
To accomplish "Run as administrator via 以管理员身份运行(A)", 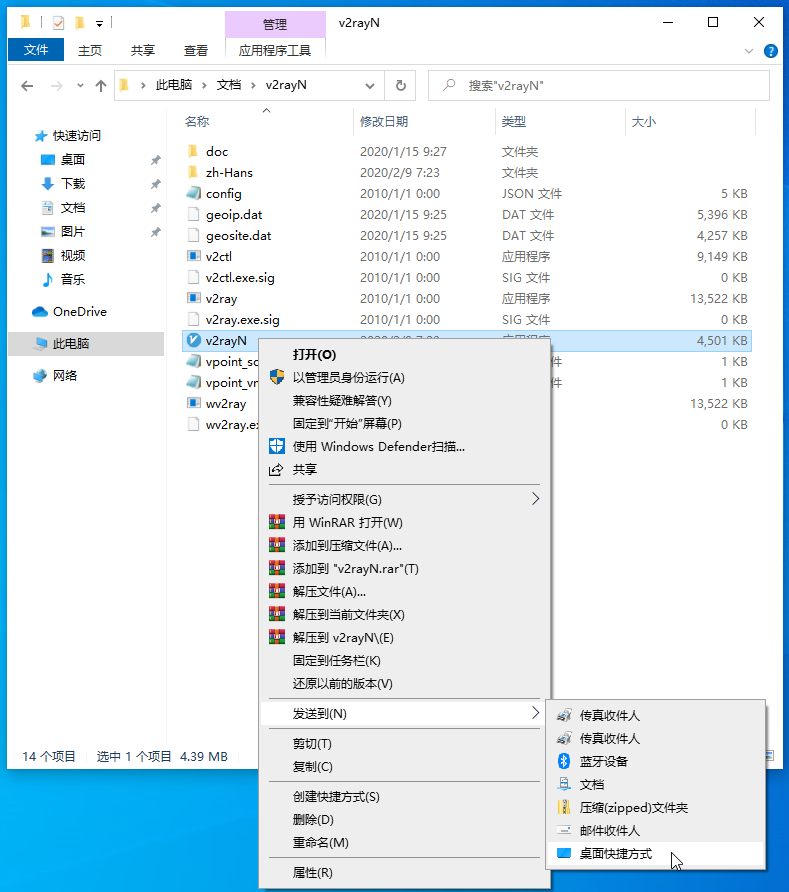I will [x=404, y=378].
